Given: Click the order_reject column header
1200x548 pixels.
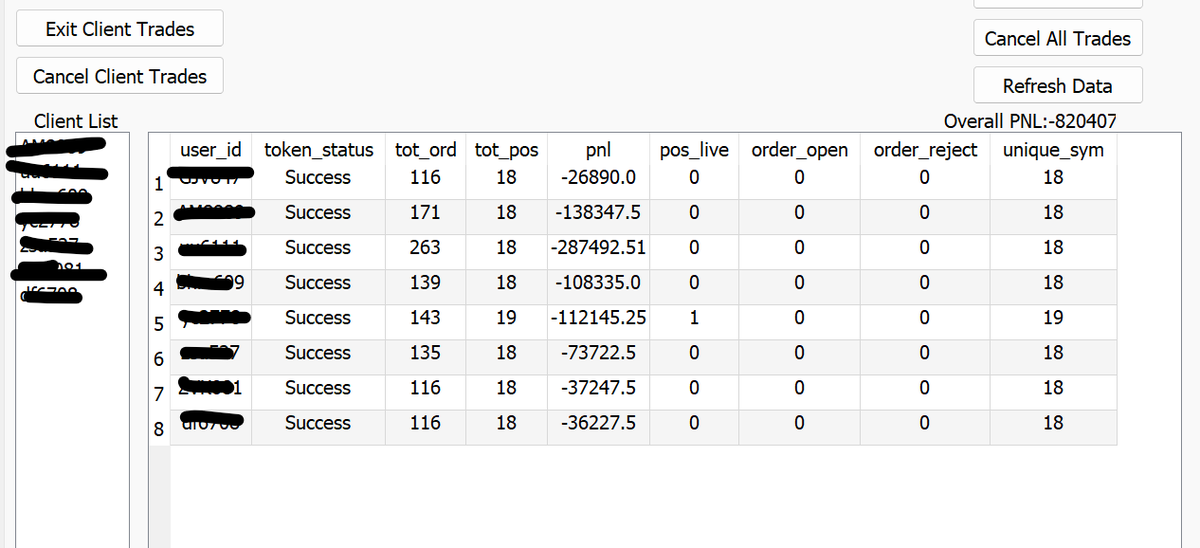Looking at the screenshot, I should (x=924, y=150).
